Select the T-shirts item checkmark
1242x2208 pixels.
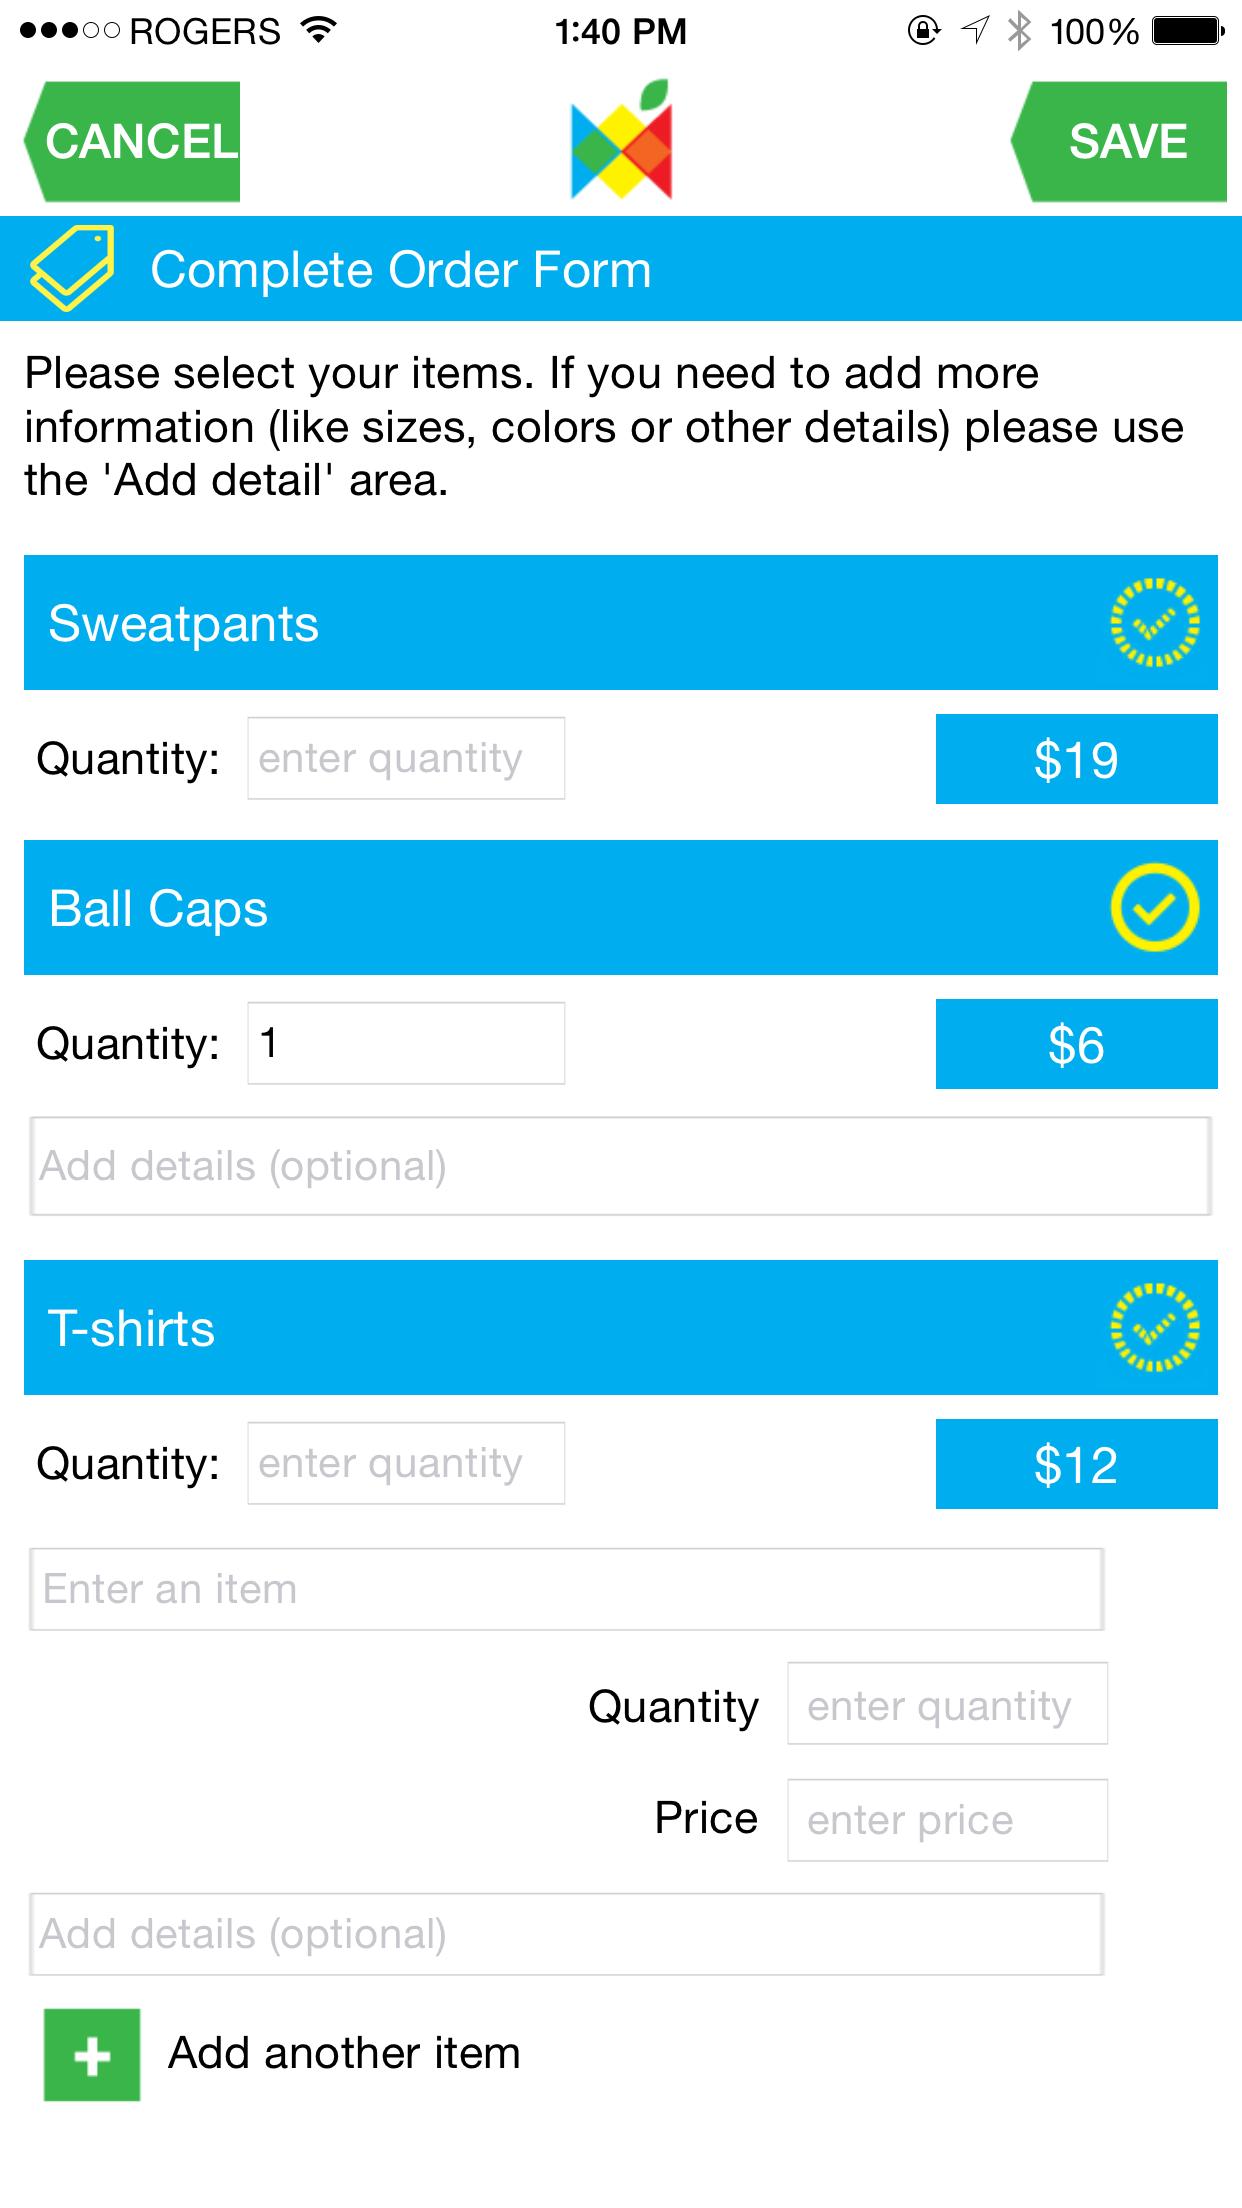[1154, 1328]
